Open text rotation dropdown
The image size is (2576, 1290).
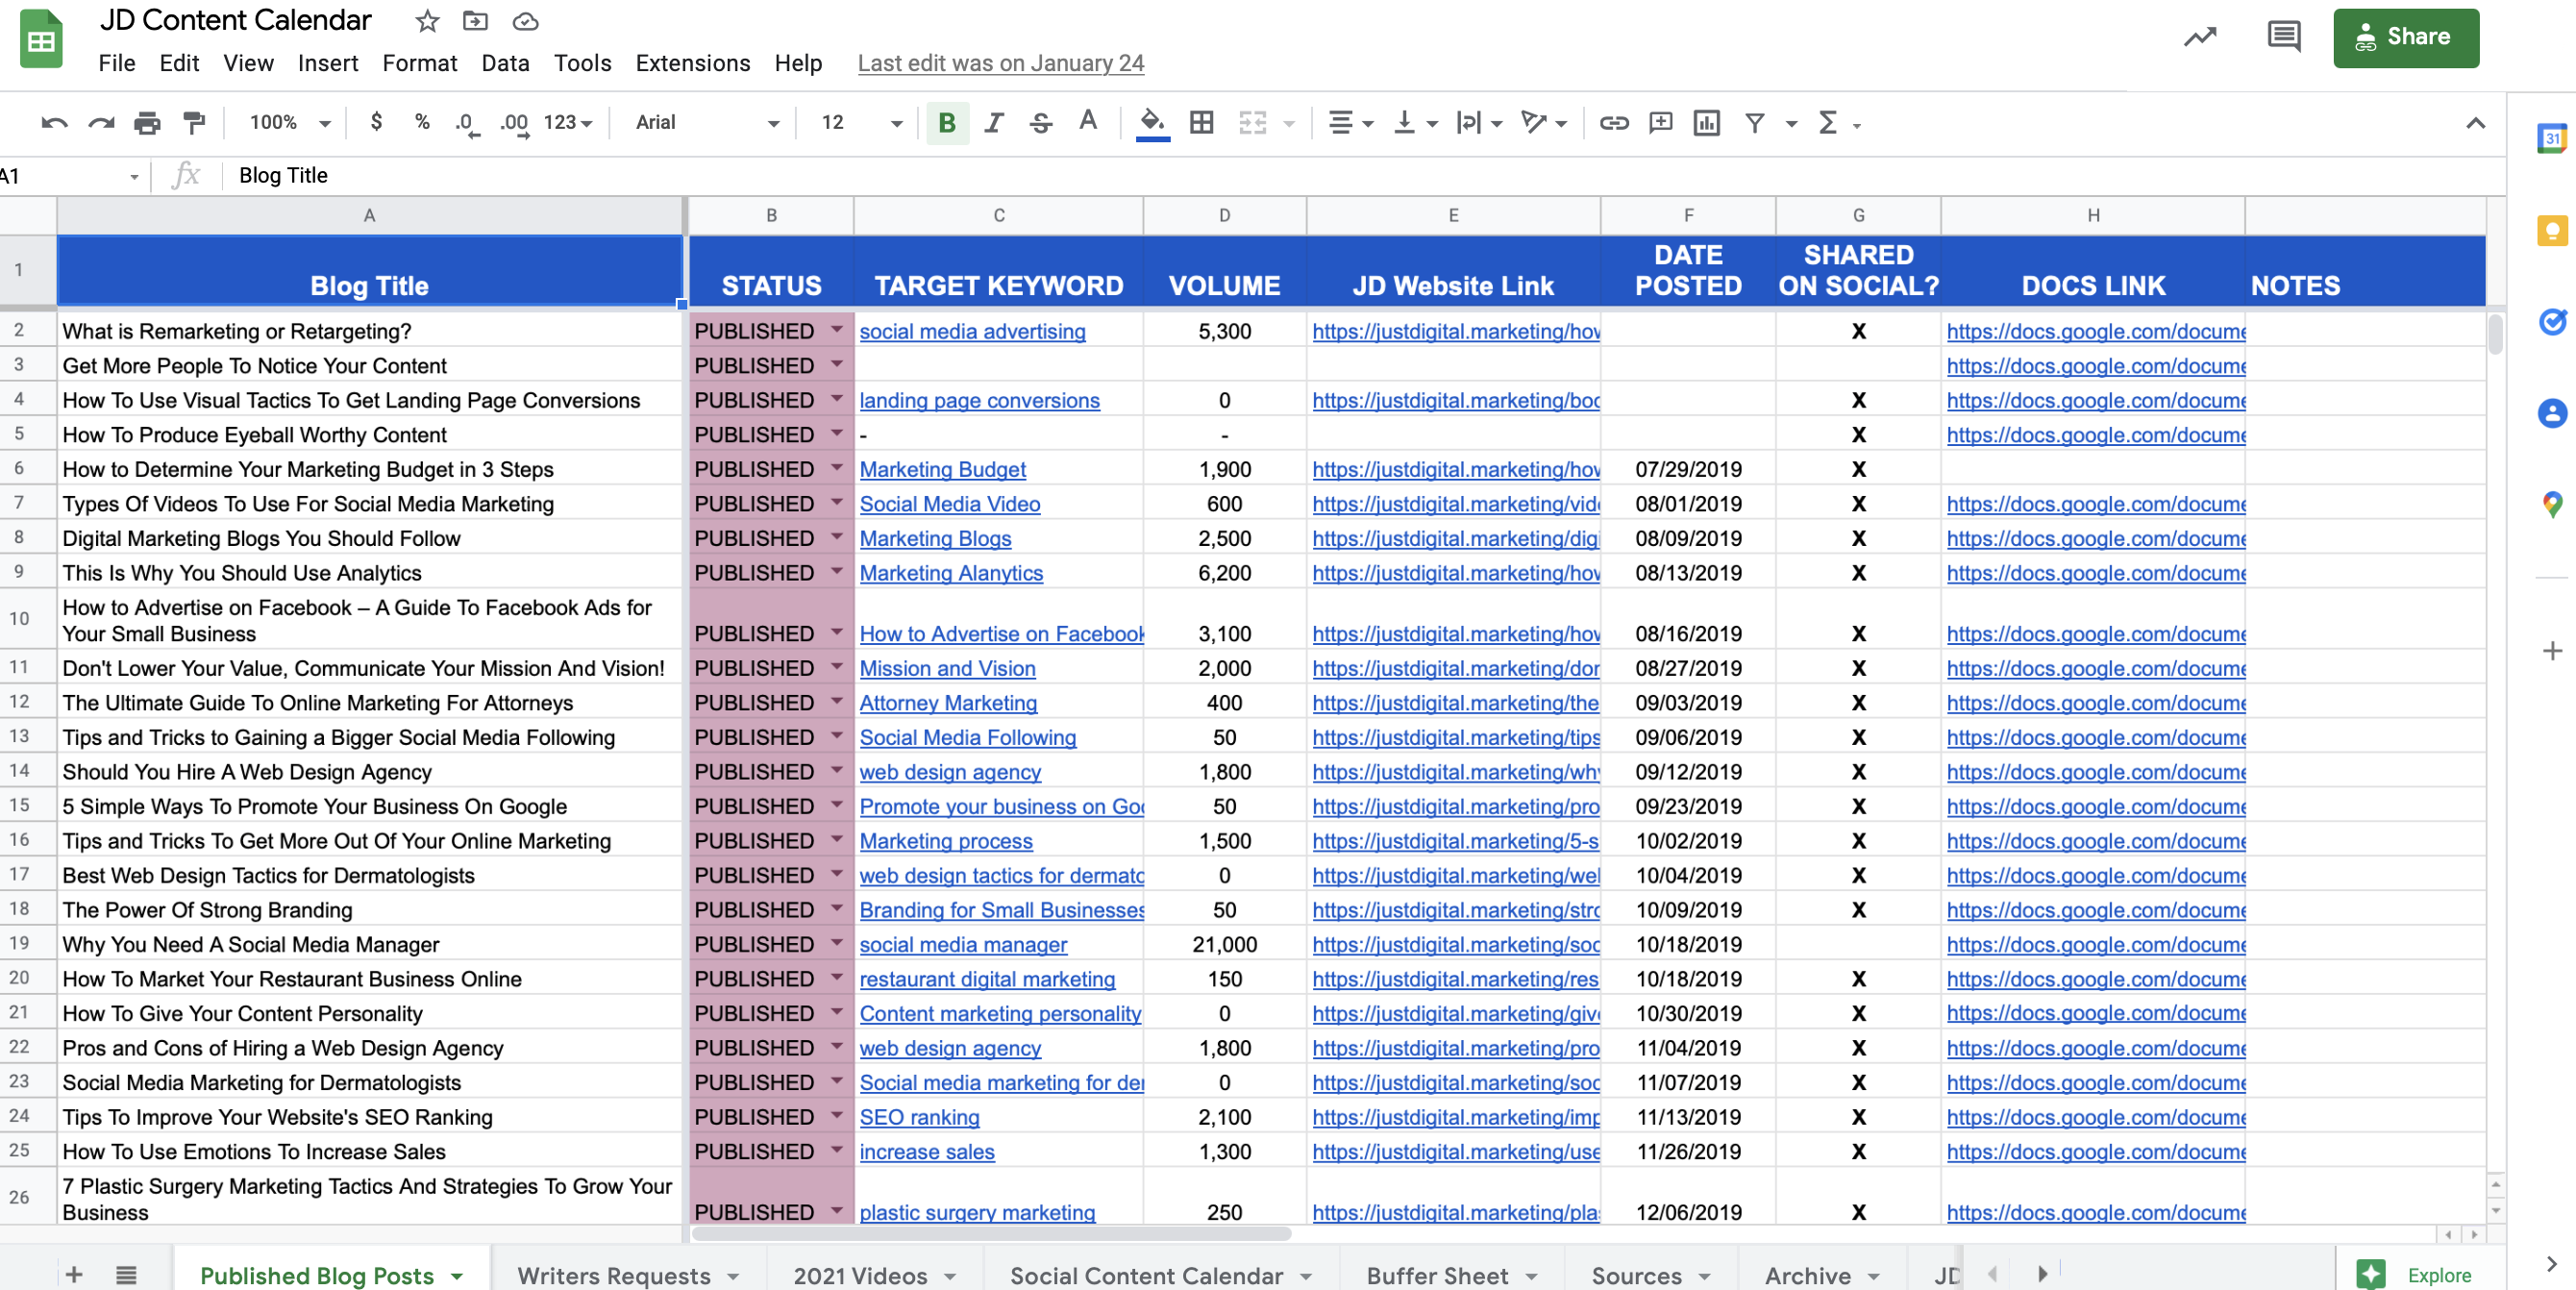click(1543, 123)
